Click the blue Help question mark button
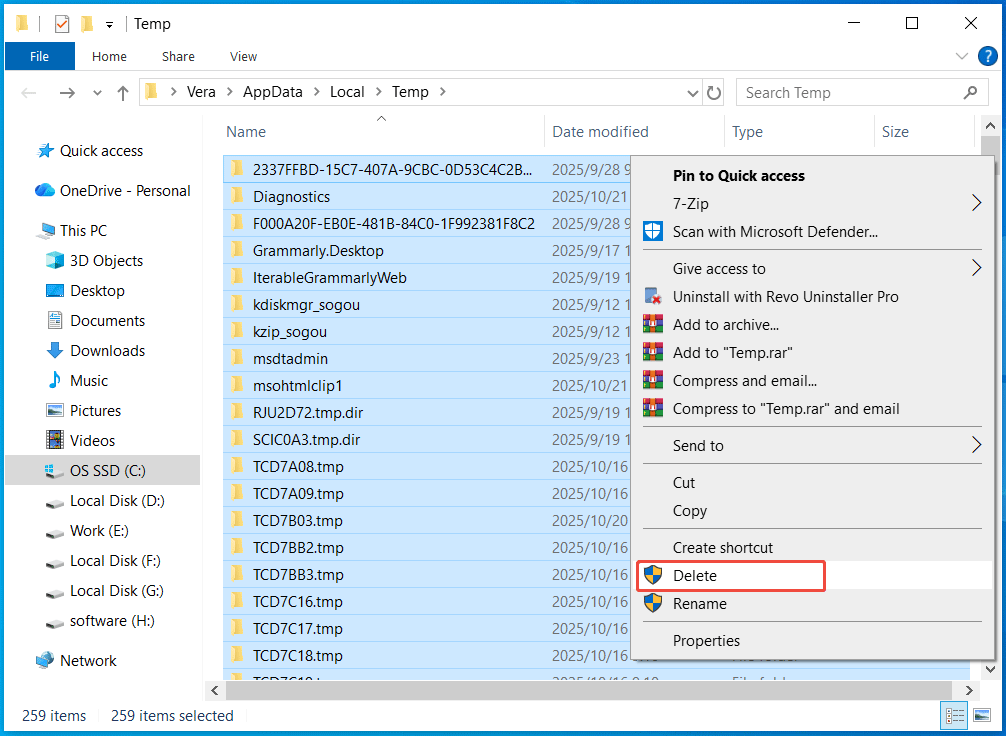 pos(989,56)
